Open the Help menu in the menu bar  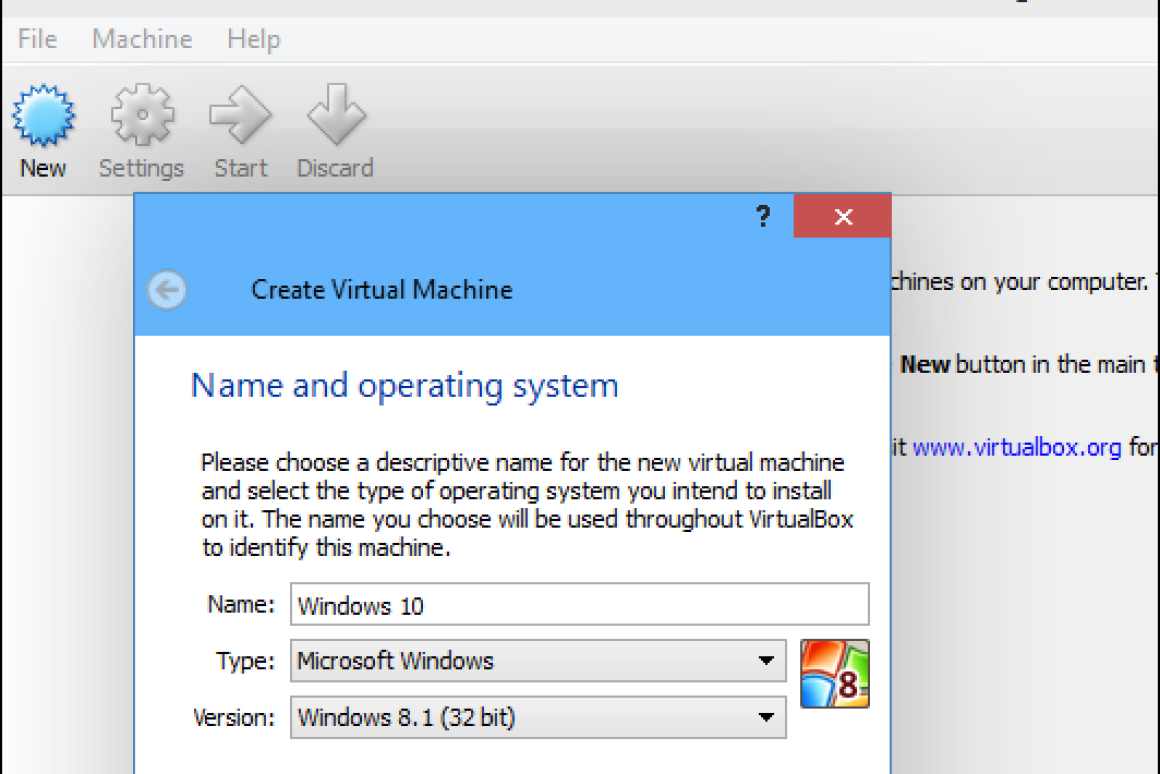[x=253, y=39]
